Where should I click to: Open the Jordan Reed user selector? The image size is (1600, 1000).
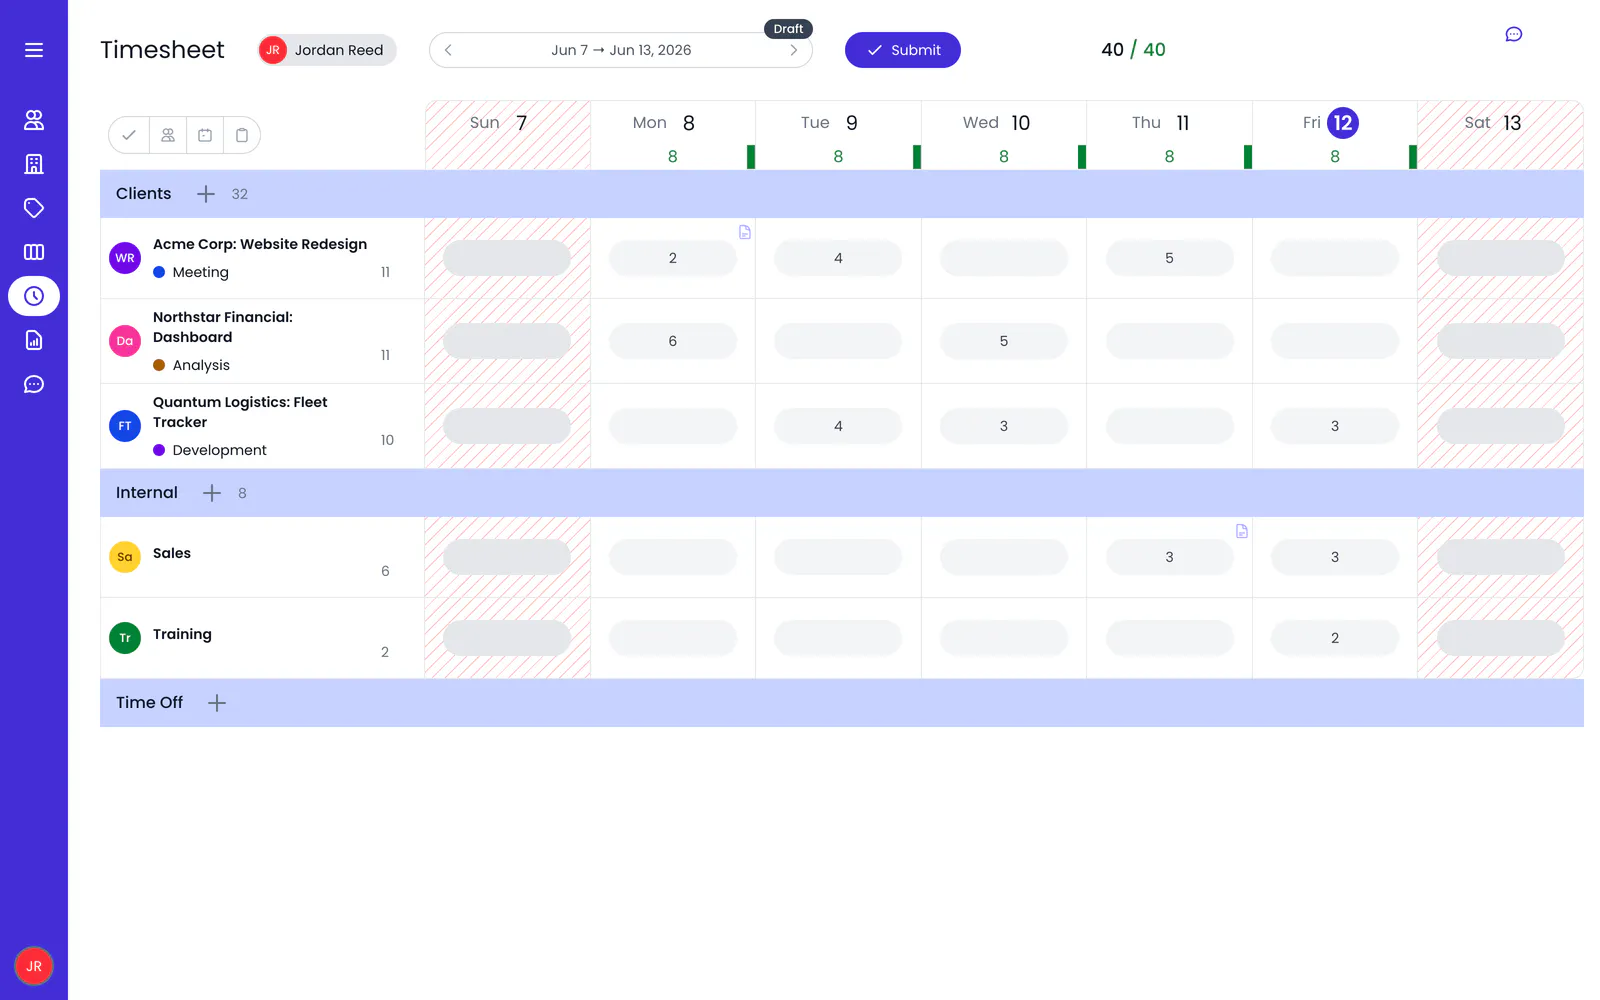coord(327,50)
